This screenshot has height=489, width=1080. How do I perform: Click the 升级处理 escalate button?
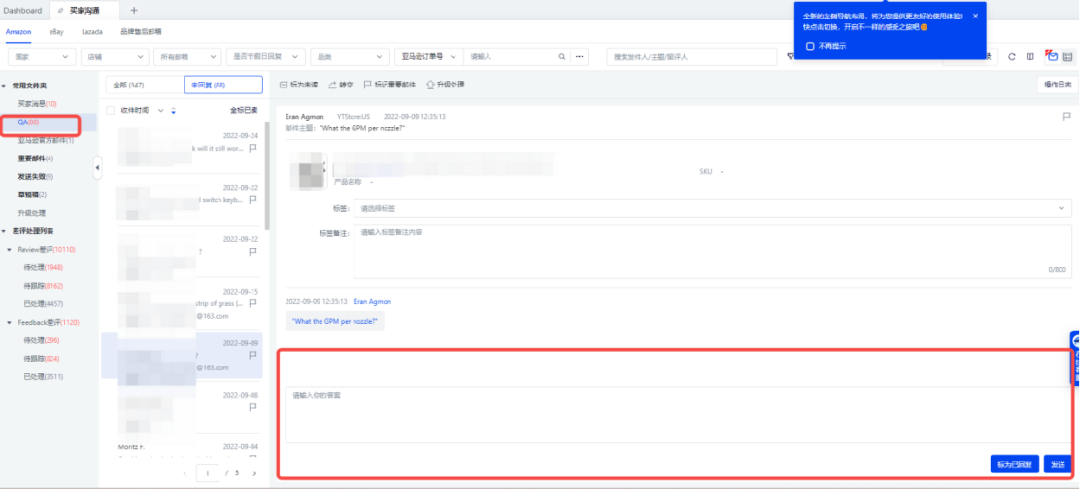coord(445,85)
